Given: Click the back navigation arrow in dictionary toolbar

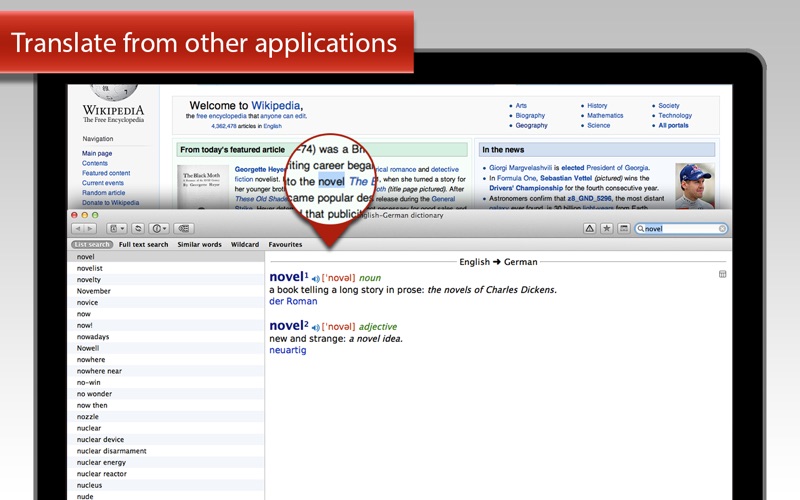Looking at the screenshot, I should pos(77,229).
